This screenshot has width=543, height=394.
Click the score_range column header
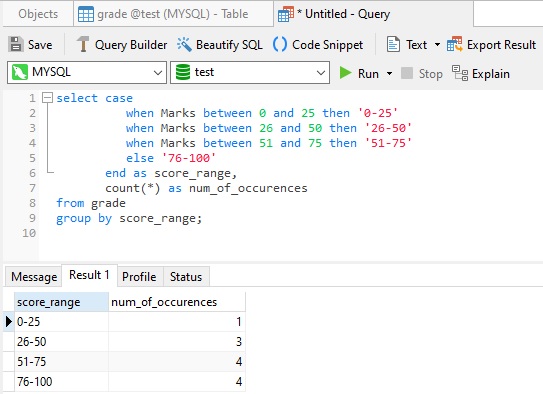[x=61, y=302]
